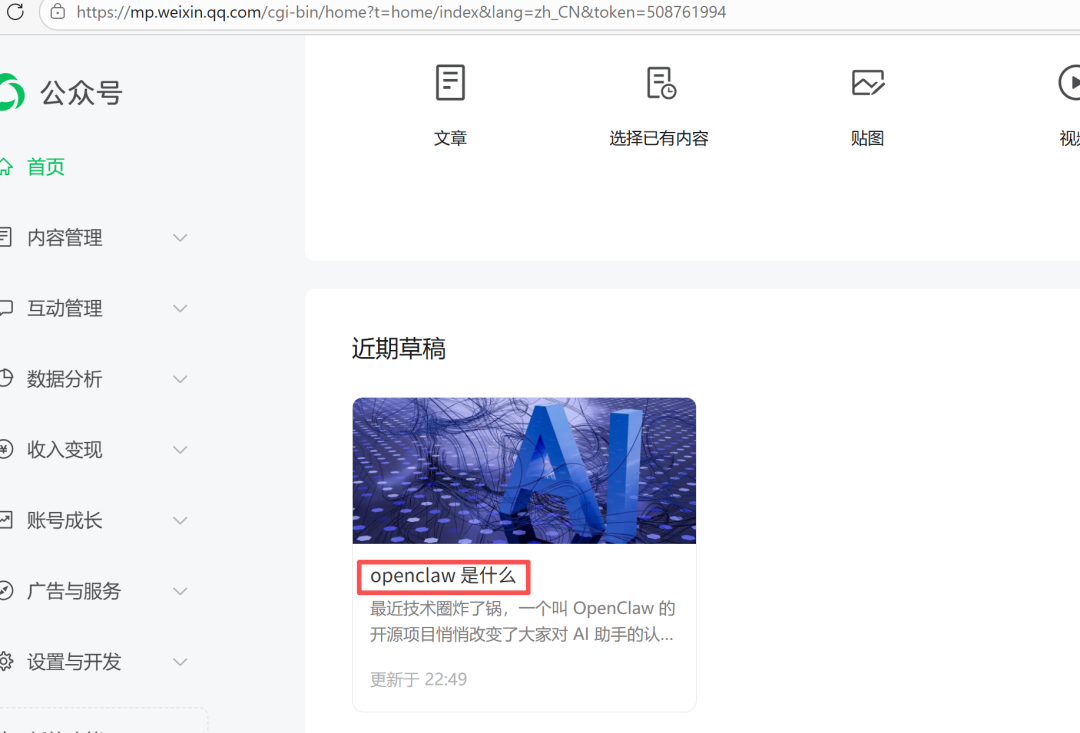
Task: Click the 收入变现 yen icon
Action: pyautogui.click(x=6, y=449)
